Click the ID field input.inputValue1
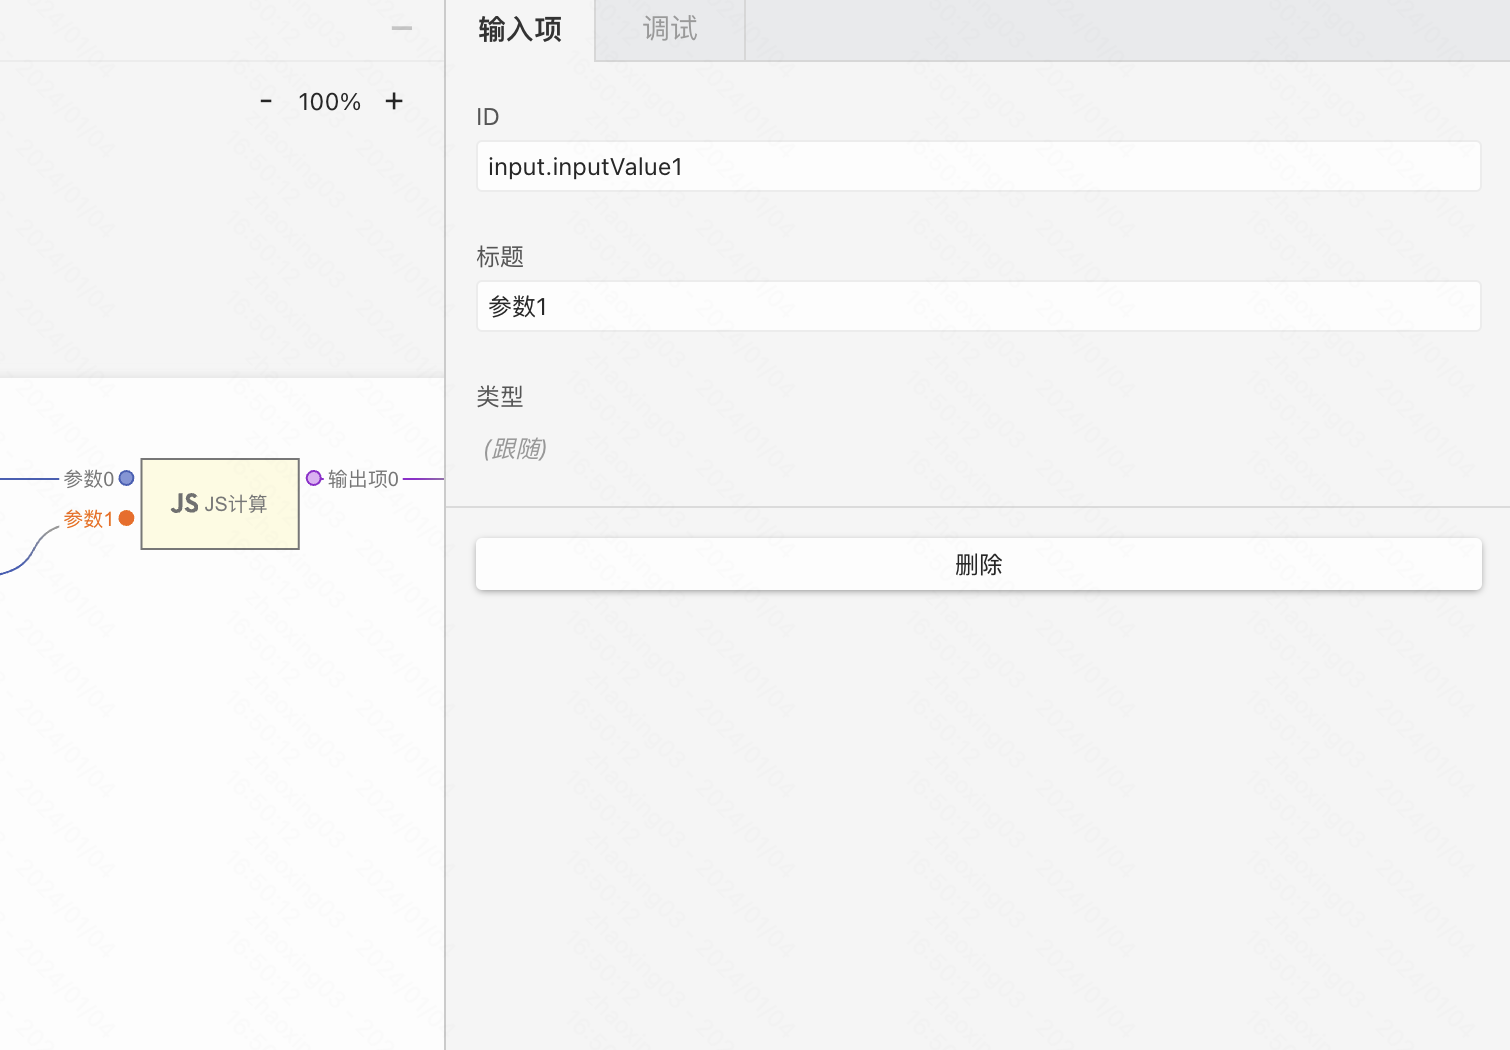 tap(978, 166)
